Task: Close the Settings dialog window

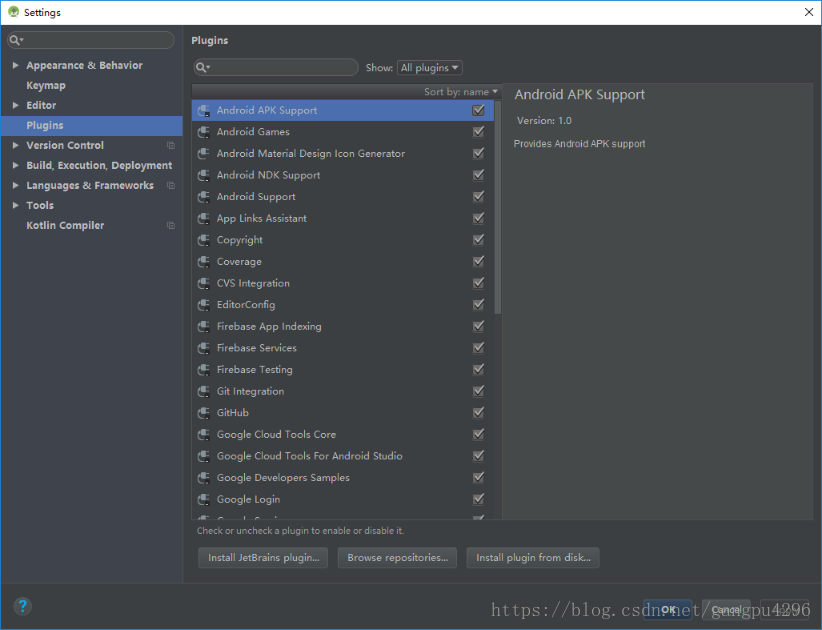Action: click(809, 12)
